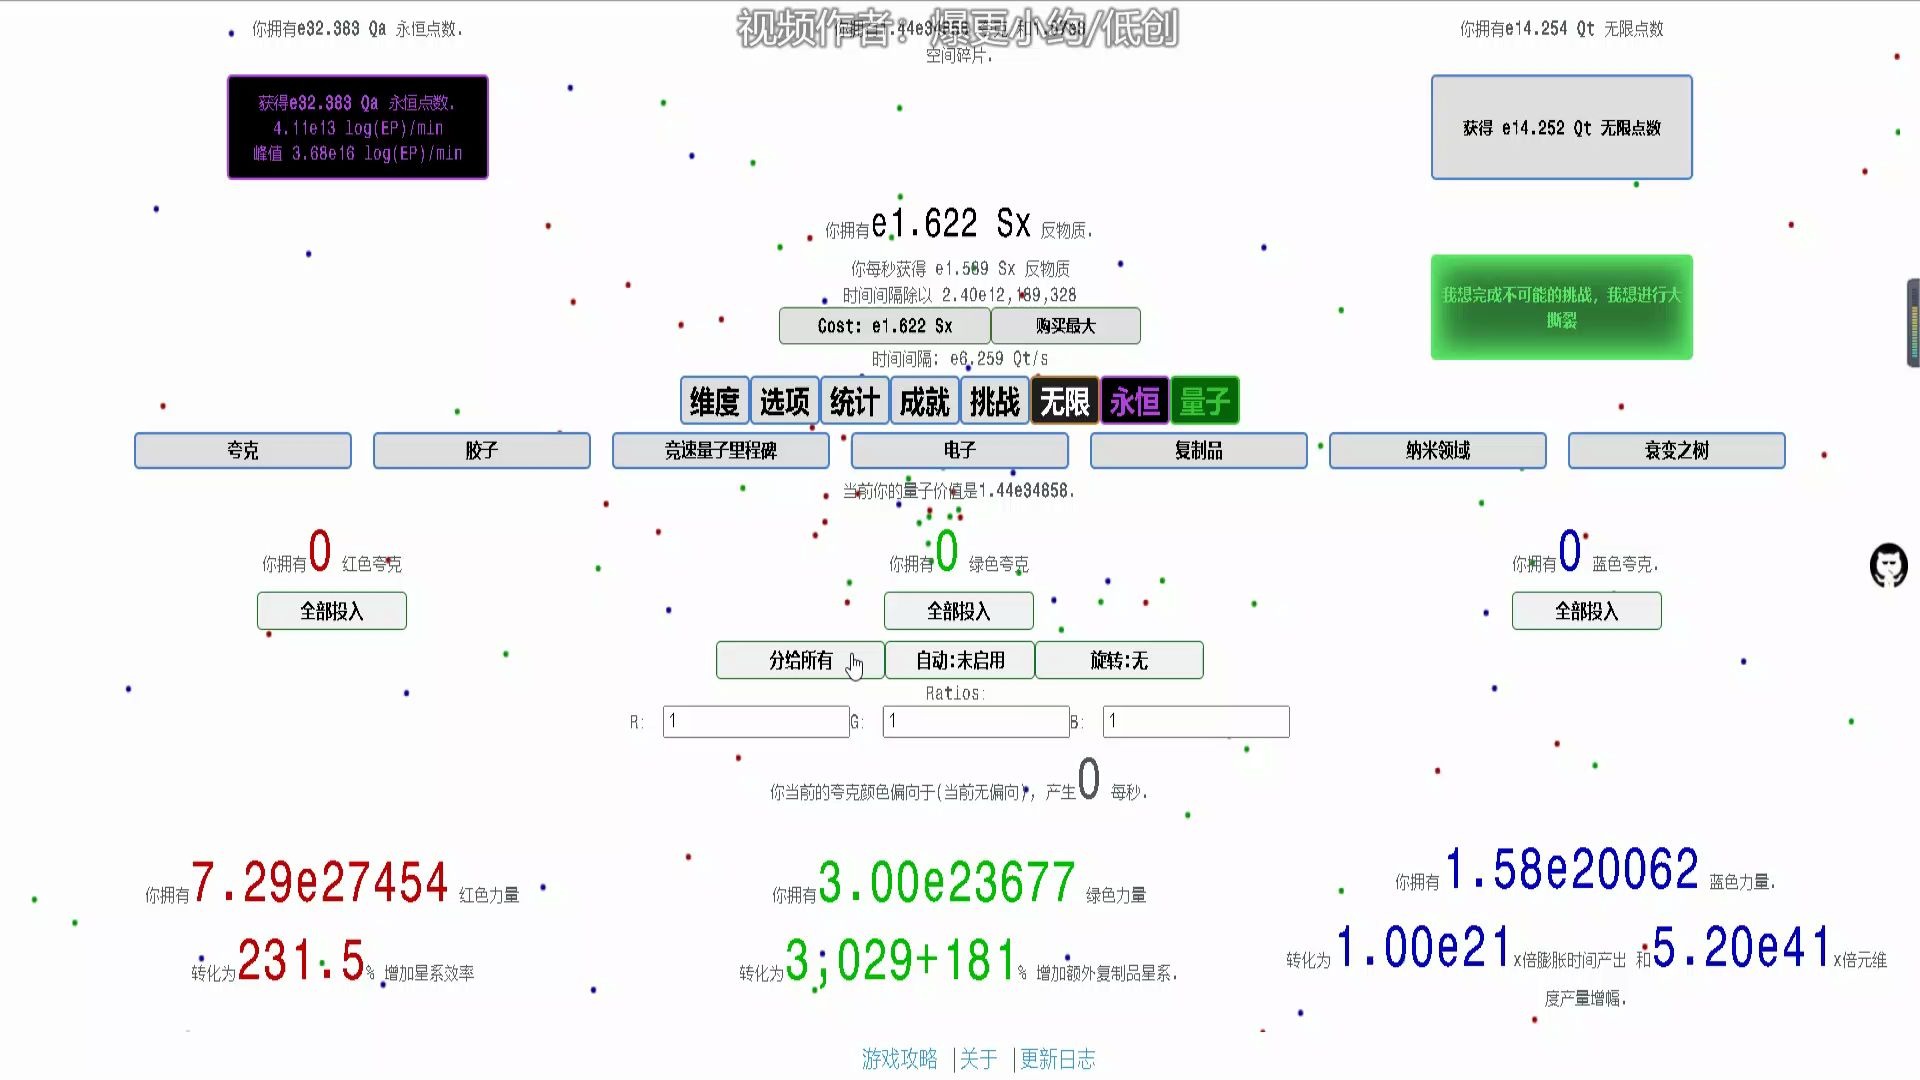Open the 夸克 quarks subtab
This screenshot has height=1080, width=1920.
point(243,450)
